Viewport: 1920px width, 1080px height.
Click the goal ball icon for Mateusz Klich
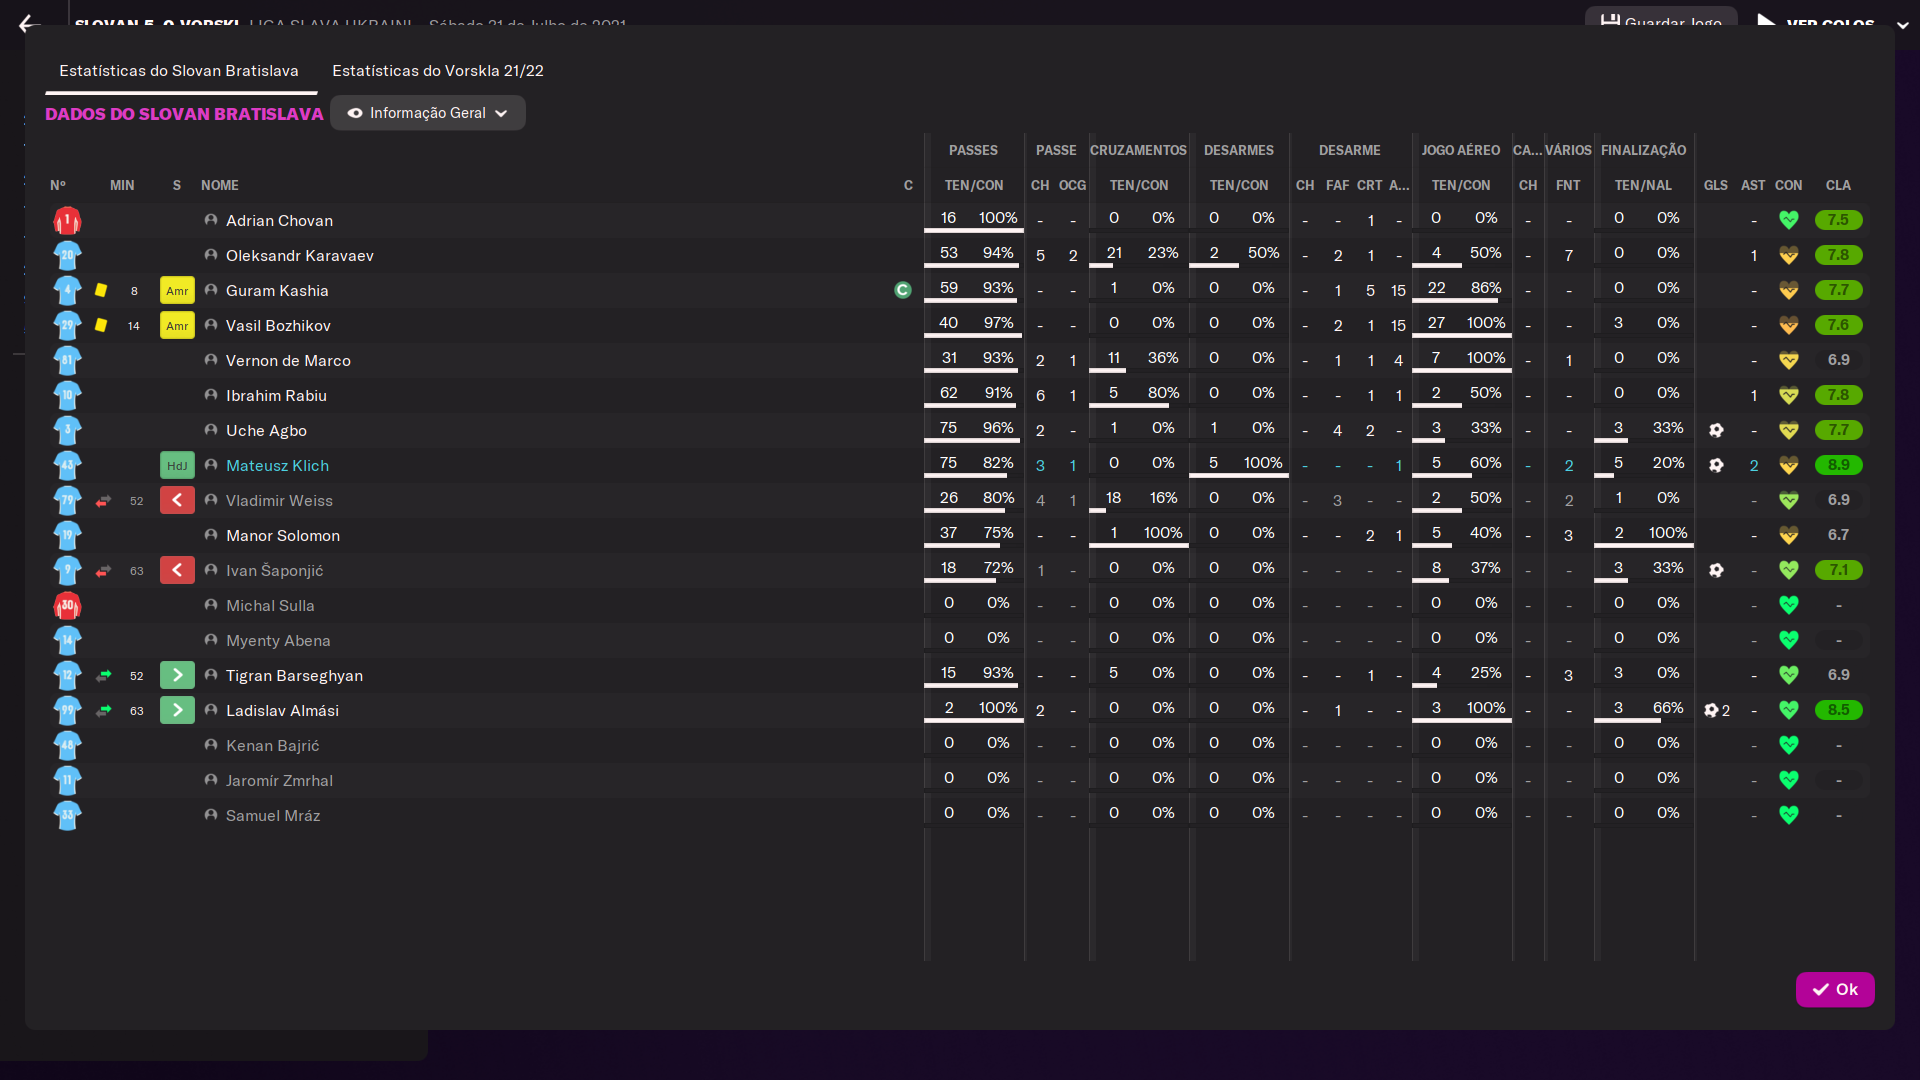1716,465
